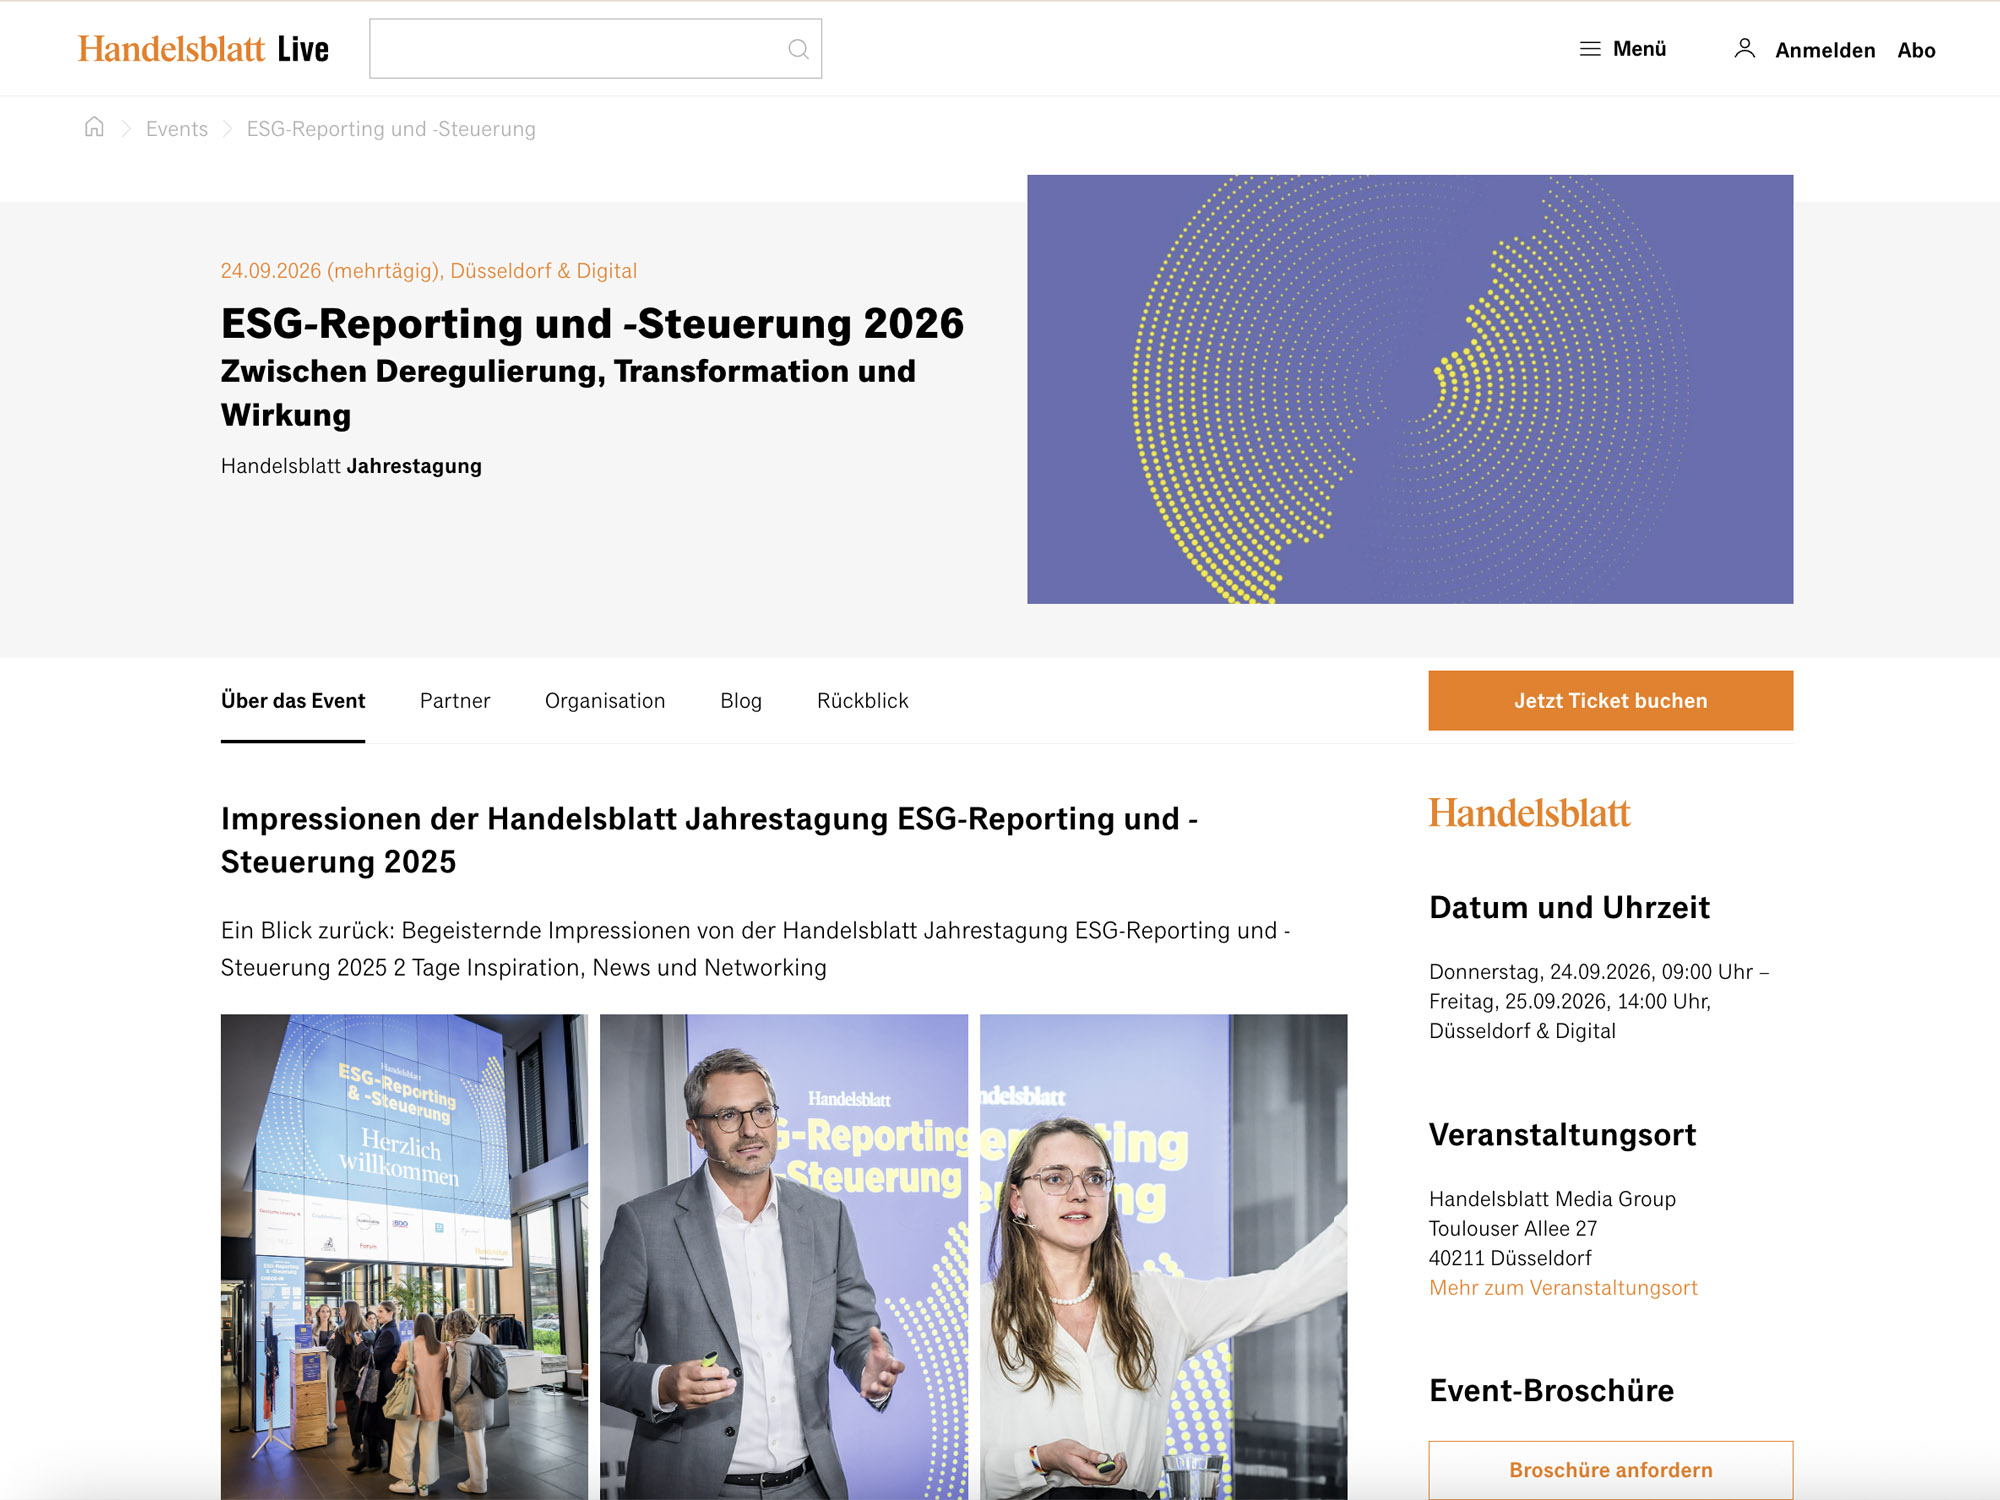
Task: Select the Blog tab
Action: tap(740, 700)
